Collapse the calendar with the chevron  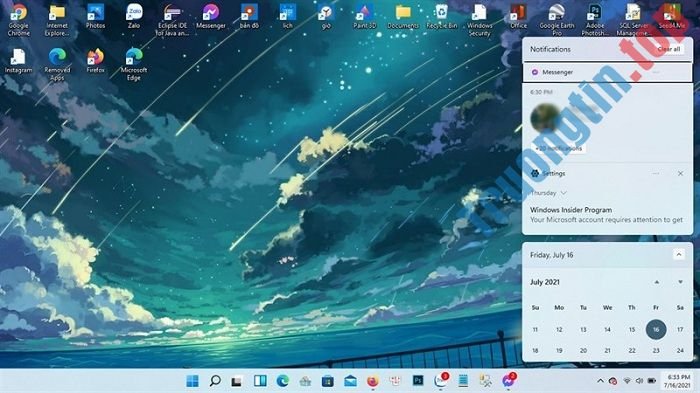pyautogui.click(x=679, y=255)
